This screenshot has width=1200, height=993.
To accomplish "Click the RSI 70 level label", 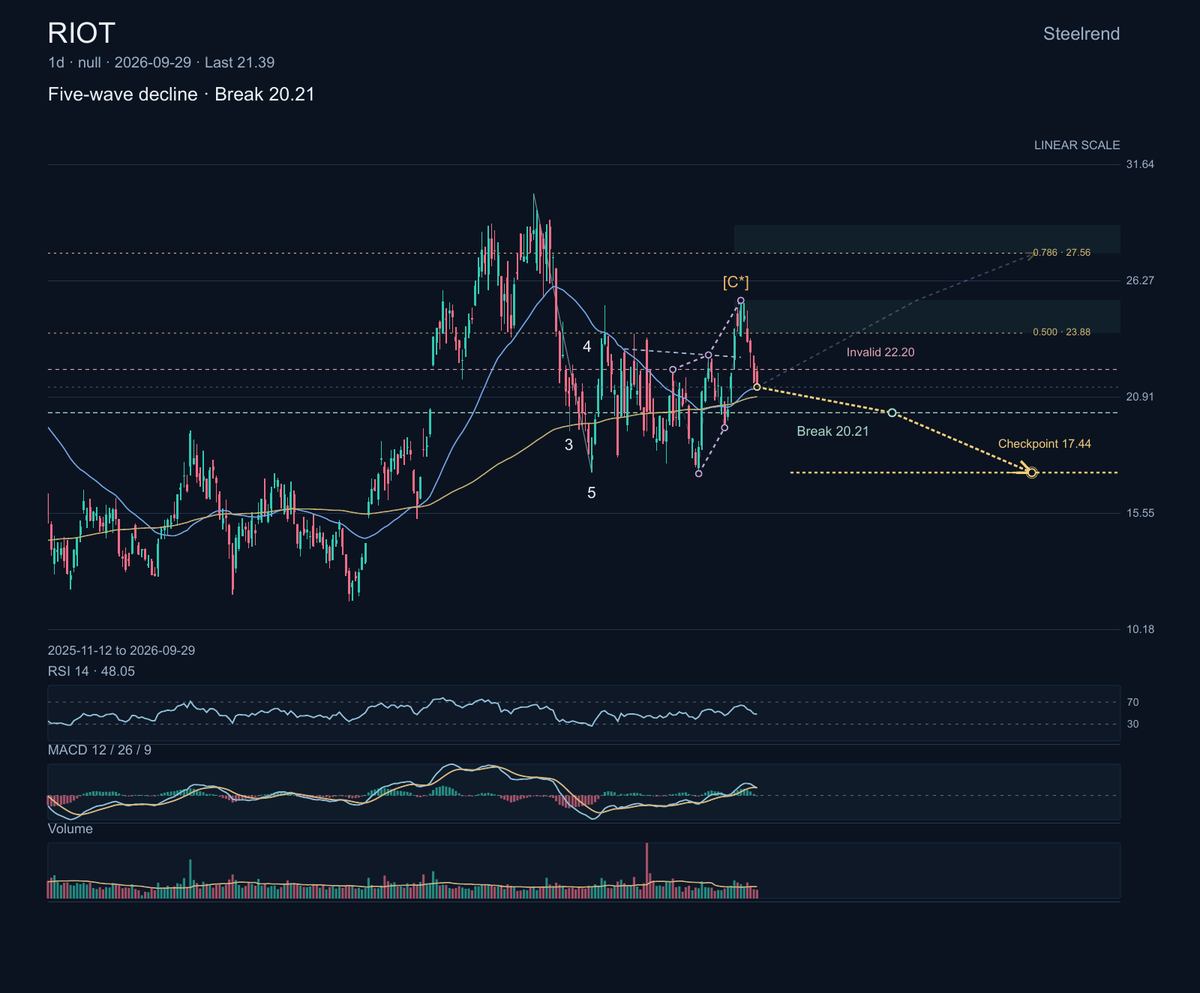I will (1134, 703).
